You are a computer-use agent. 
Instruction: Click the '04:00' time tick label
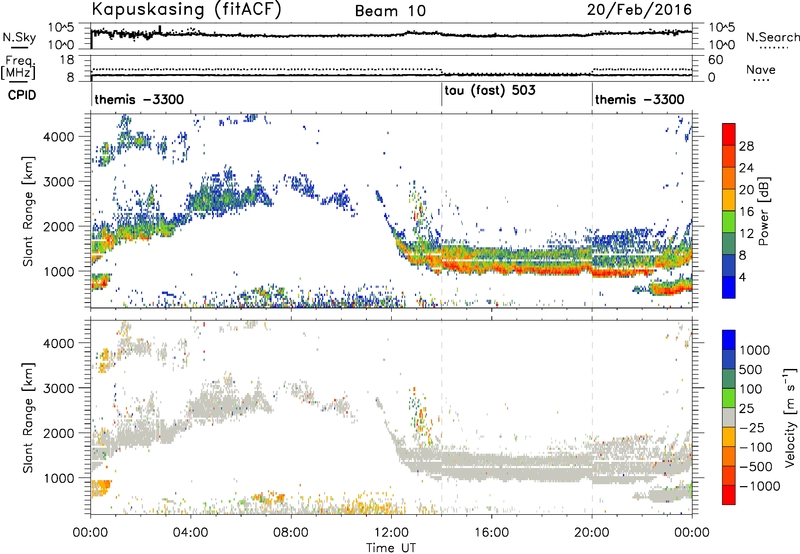(191, 533)
